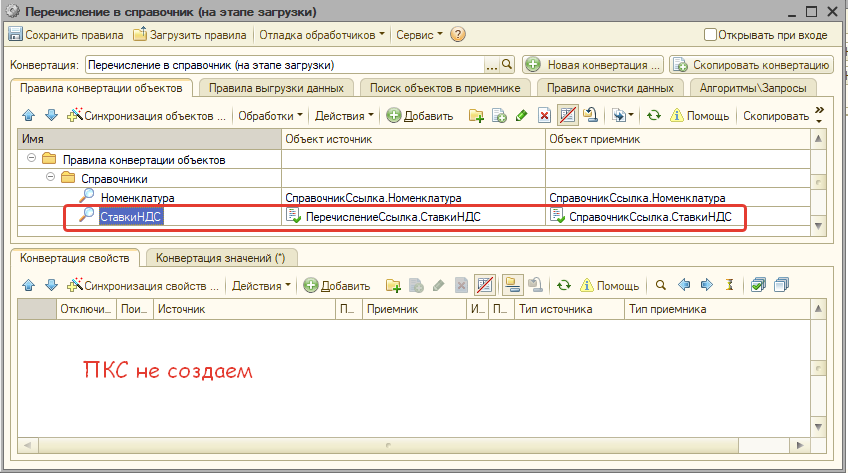Click Добавить in object rules toolbar
This screenshot has width=848, height=473.
click(420, 116)
